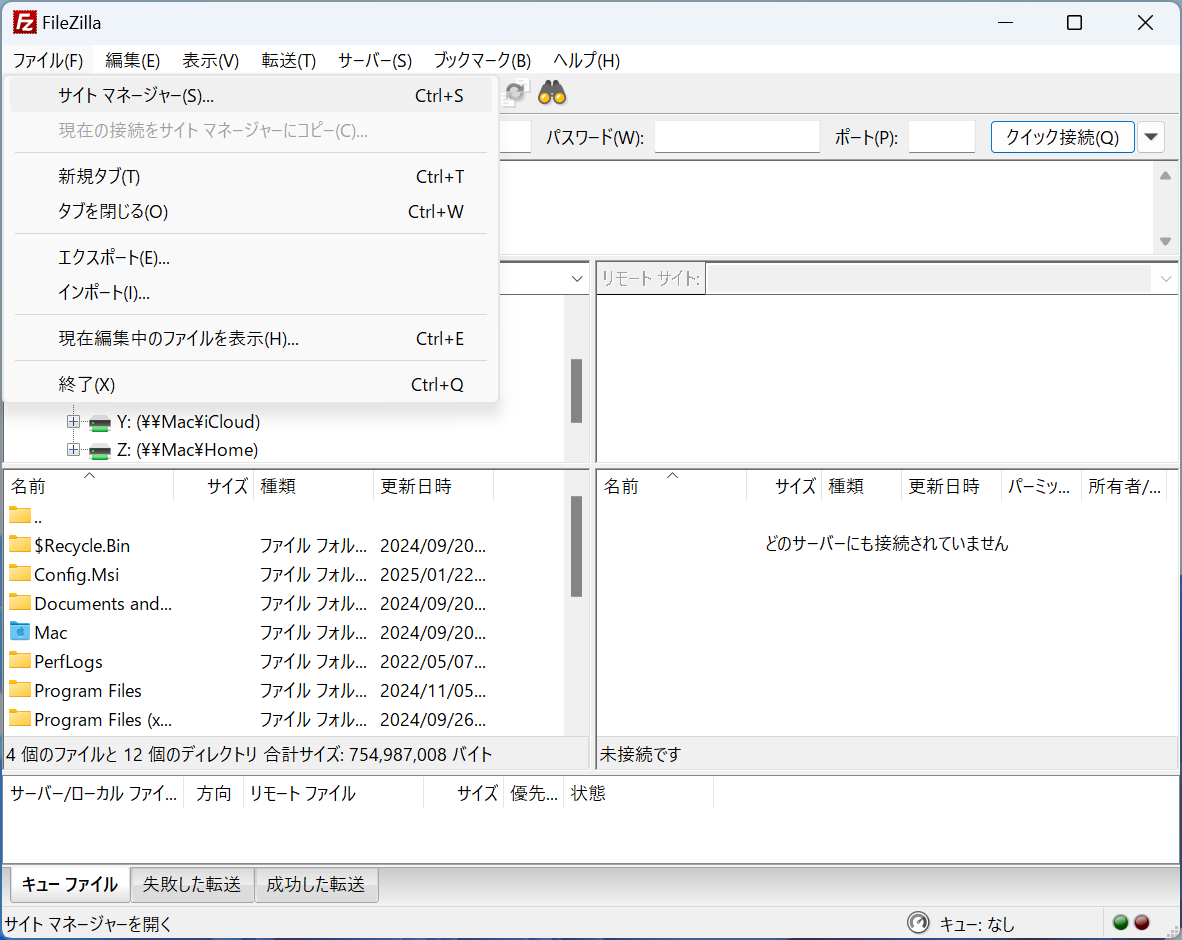
Task: Expand the Z: (\\Mac\Home) drive node
Action: [73, 450]
